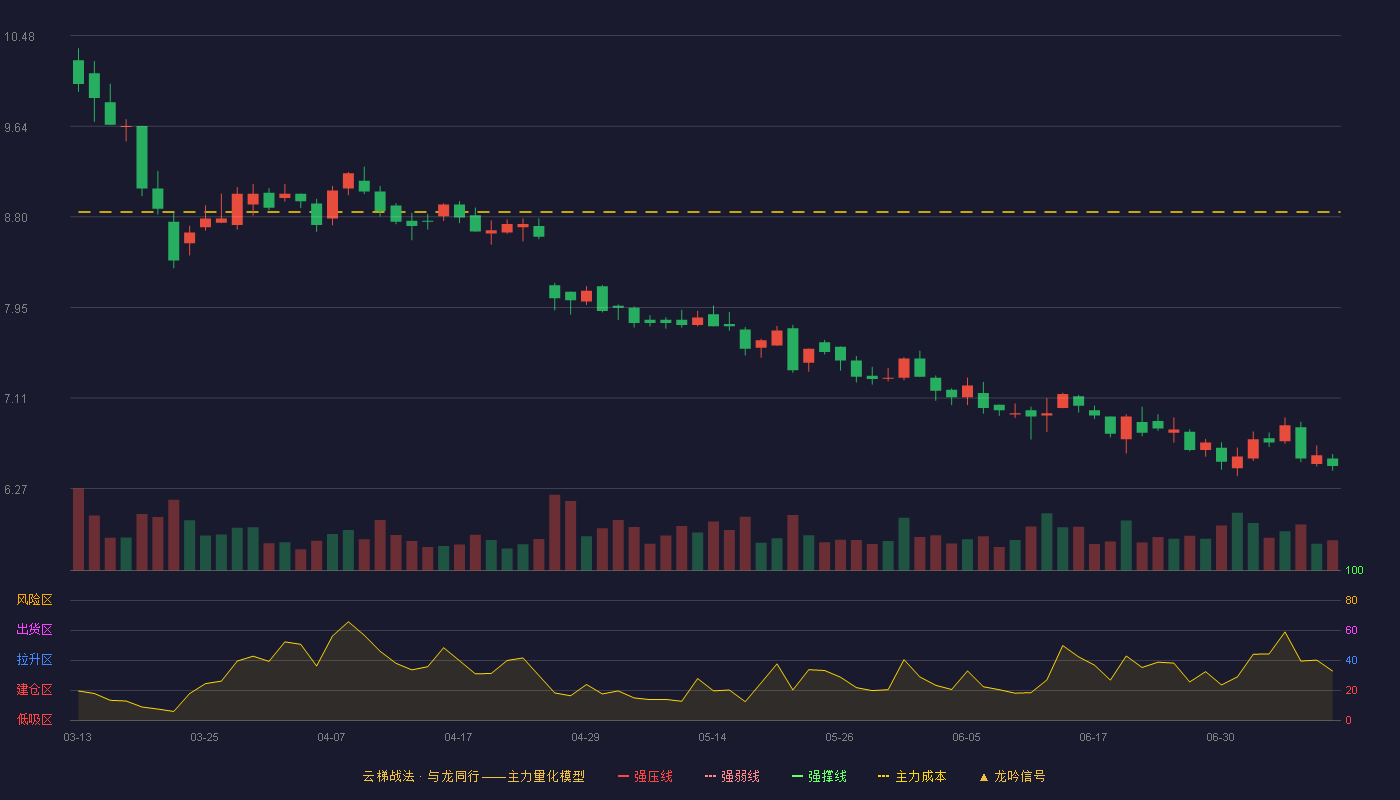
Task: Select the 风险区 zone label
Action: [34, 600]
